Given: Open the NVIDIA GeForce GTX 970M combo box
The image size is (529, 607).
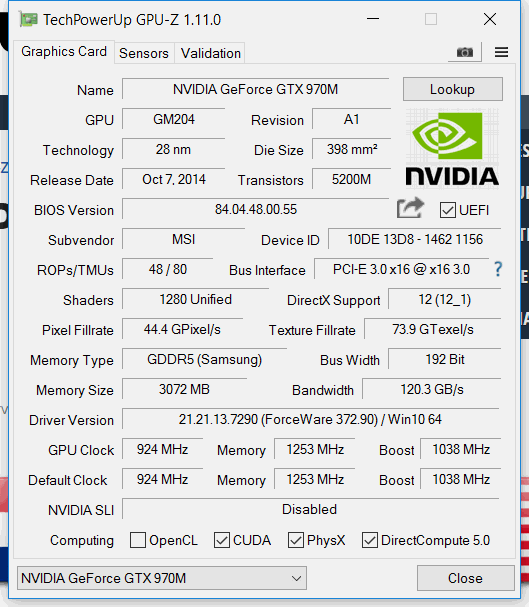Looking at the screenshot, I should tap(162, 578).
